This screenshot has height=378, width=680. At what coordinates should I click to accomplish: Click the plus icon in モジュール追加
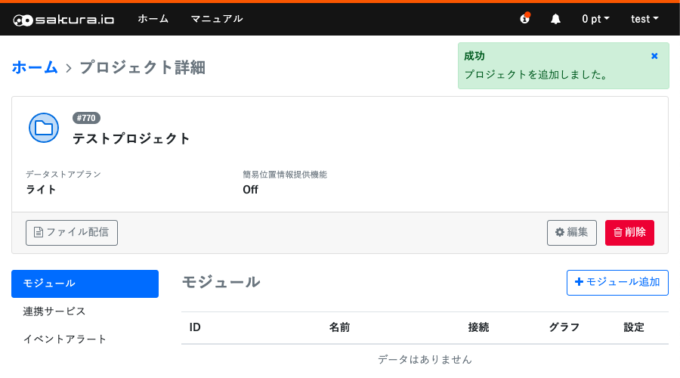(x=579, y=282)
